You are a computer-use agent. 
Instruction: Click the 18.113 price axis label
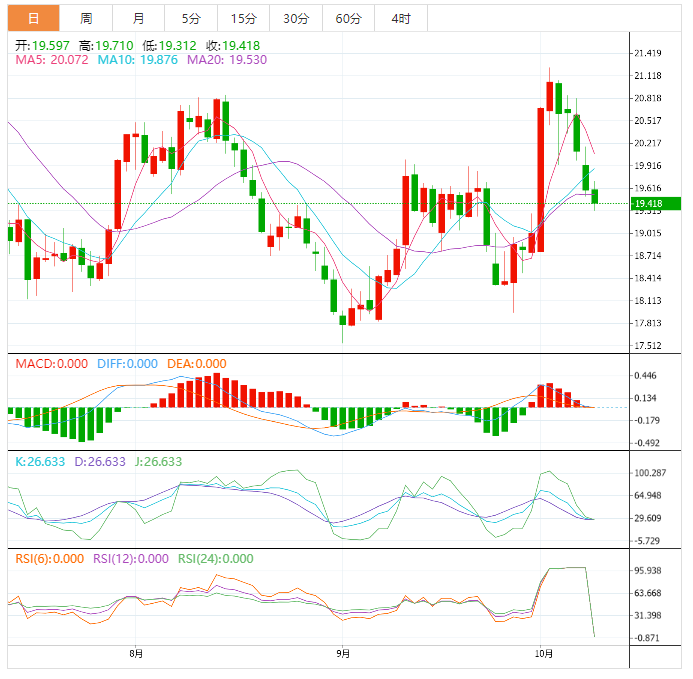(x=648, y=301)
